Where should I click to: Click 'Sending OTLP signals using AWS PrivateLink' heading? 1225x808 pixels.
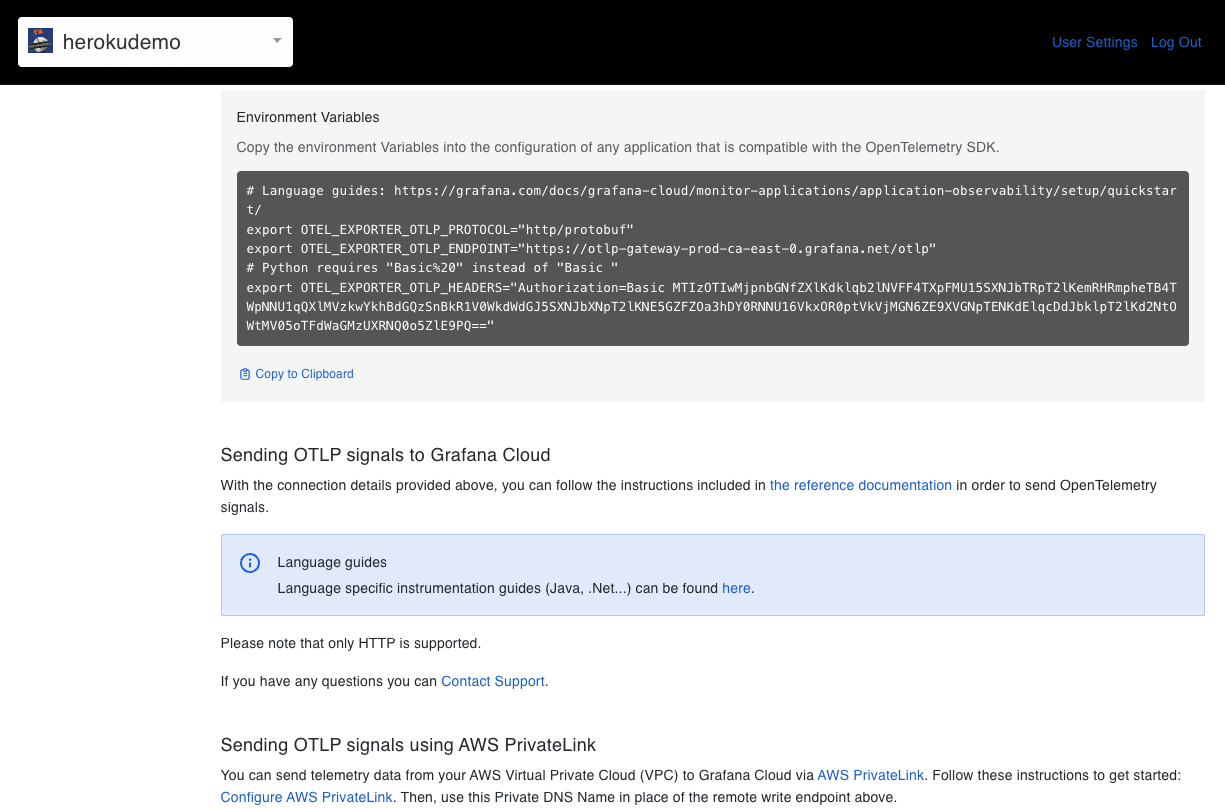coord(408,745)
